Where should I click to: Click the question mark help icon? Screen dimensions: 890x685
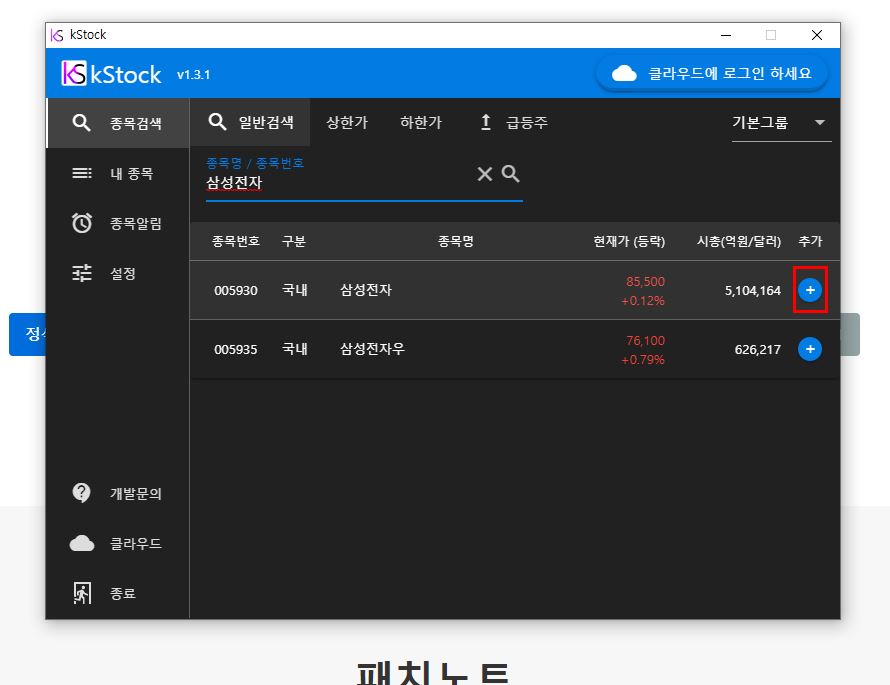[82, 493]
